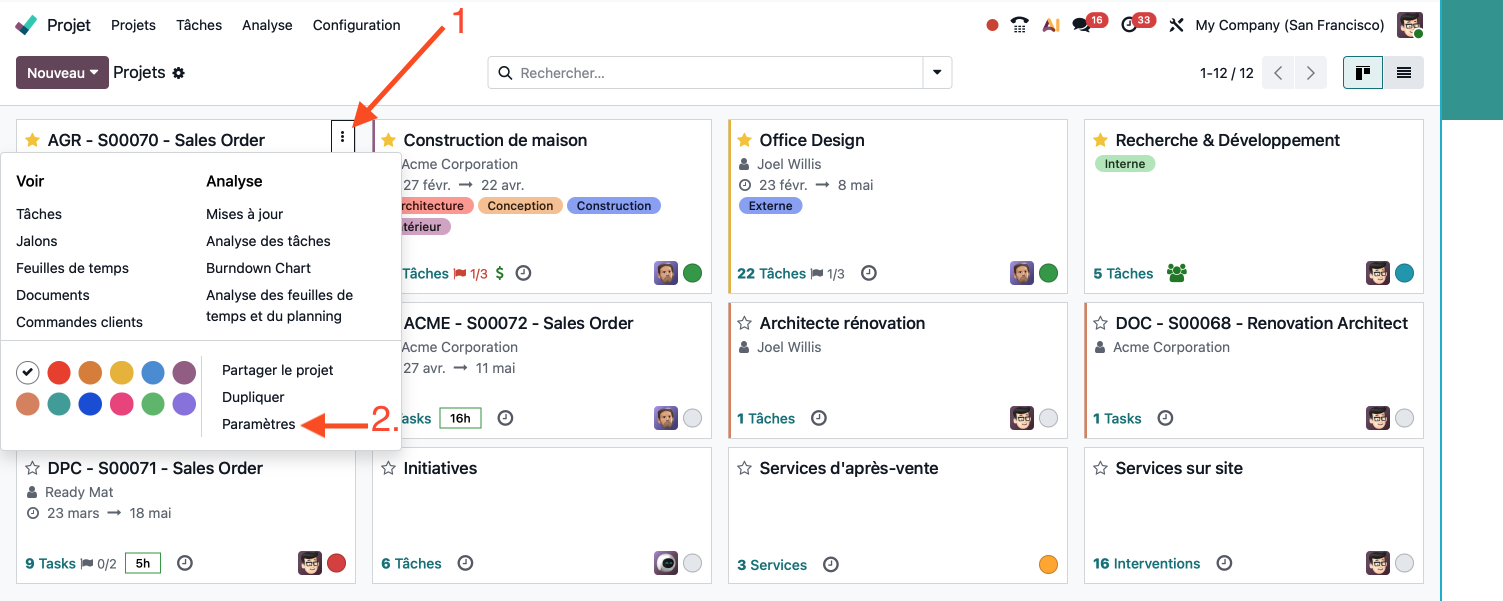Open the My Company (San Francisco) switcher
The image size is (1503, 601).
point(1289,25)
